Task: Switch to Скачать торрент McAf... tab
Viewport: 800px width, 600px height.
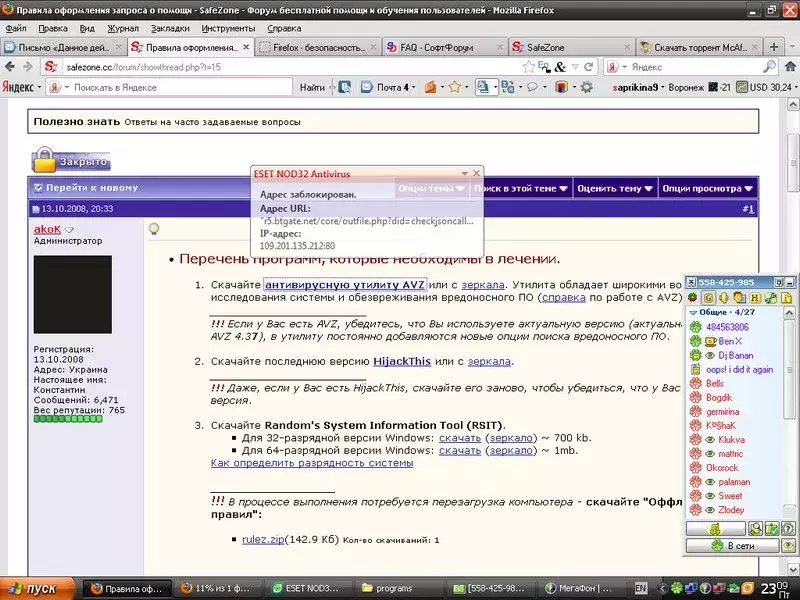Action: (698, 47)
